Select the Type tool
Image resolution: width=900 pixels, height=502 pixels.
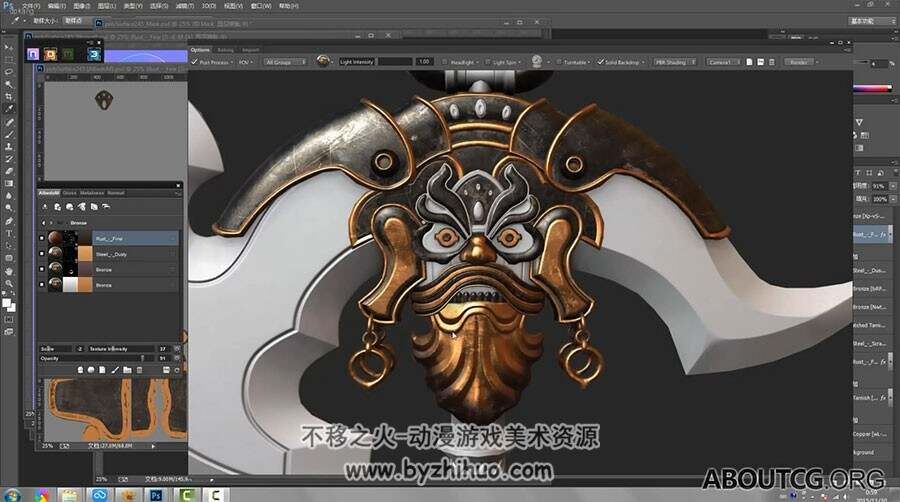pyautogui.click(x=9, y=234)
